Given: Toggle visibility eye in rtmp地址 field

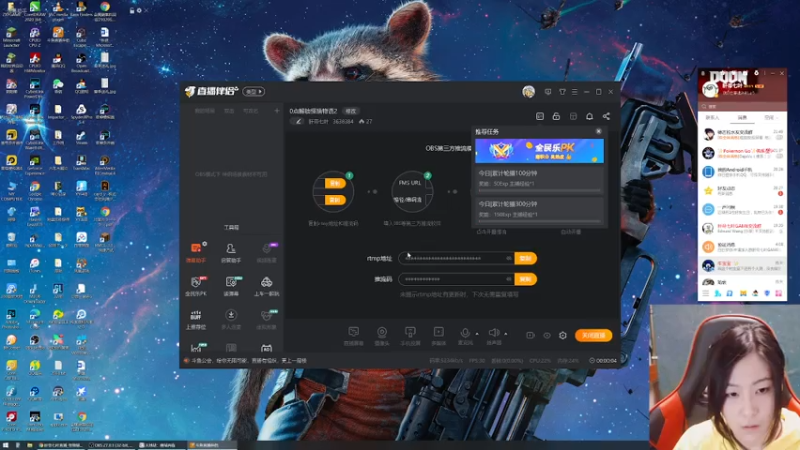Looking at the screenshot, I should click(509, 258).
